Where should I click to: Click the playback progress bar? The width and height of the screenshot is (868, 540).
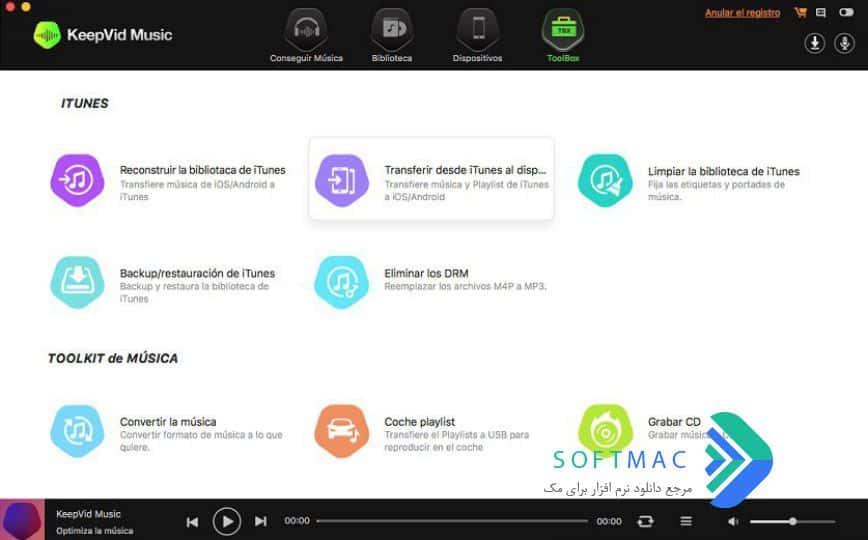click(452, 521)
